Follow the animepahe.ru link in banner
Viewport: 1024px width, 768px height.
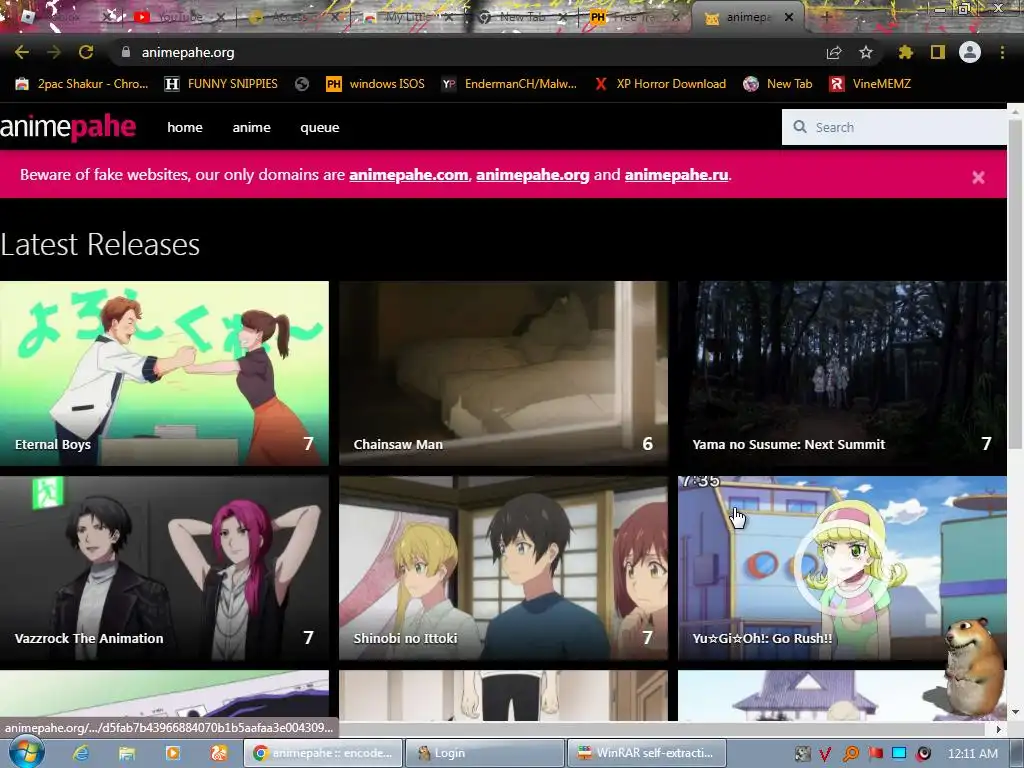676,174
